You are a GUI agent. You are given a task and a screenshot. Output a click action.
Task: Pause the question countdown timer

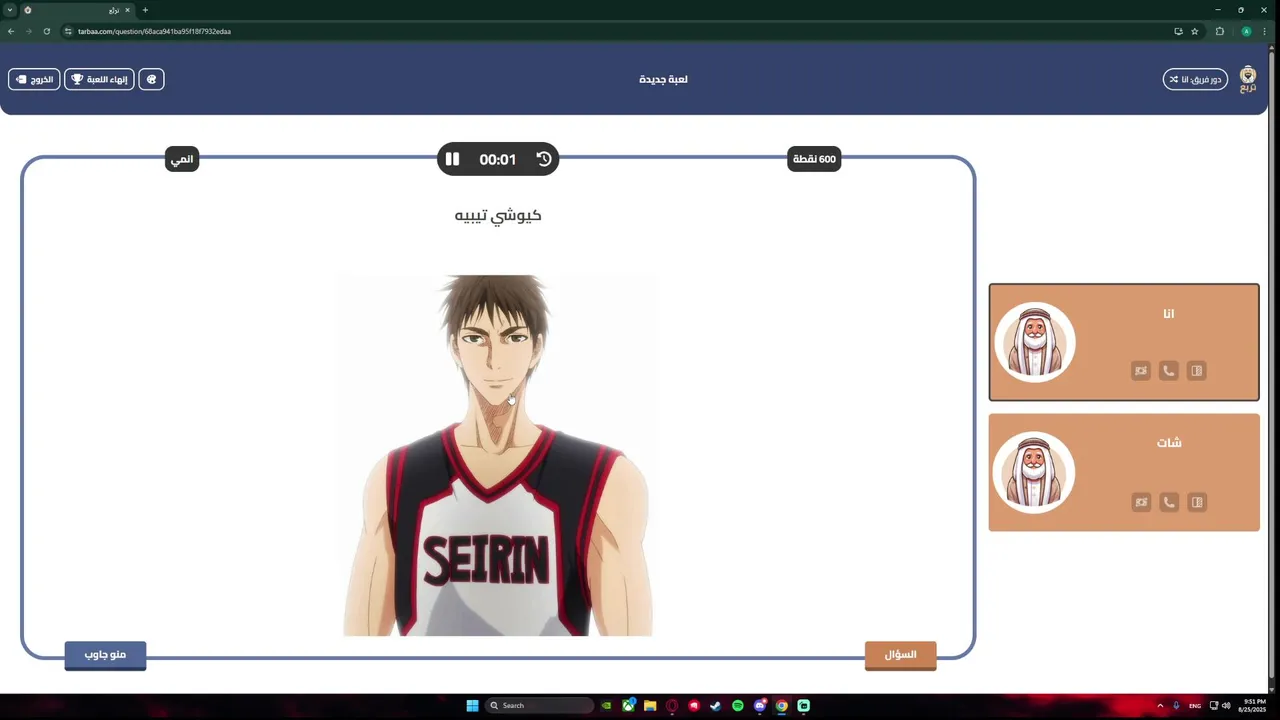tap(452, 159)
